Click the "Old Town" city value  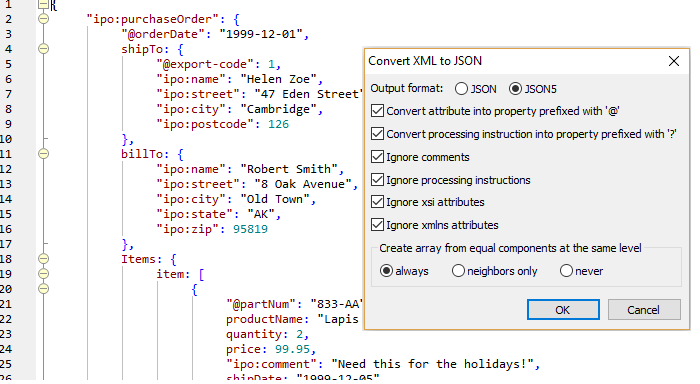[275, 199]
